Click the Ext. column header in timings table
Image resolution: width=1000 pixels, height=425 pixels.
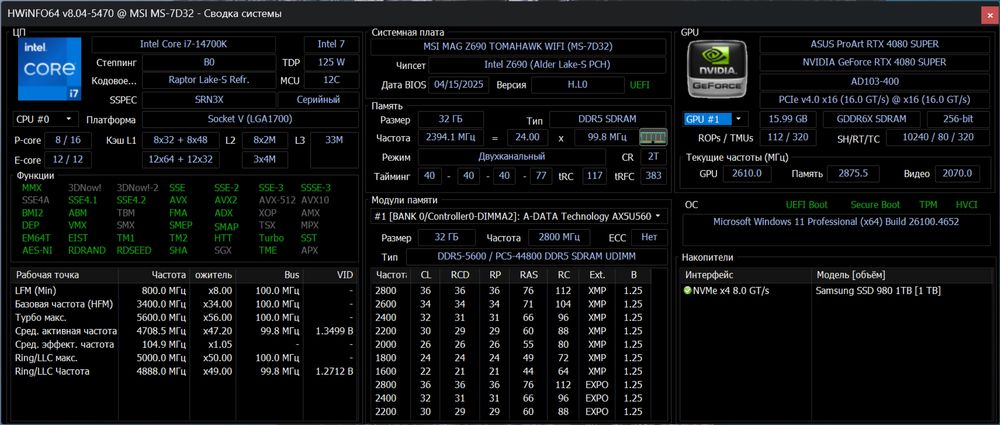coord(597,275)
